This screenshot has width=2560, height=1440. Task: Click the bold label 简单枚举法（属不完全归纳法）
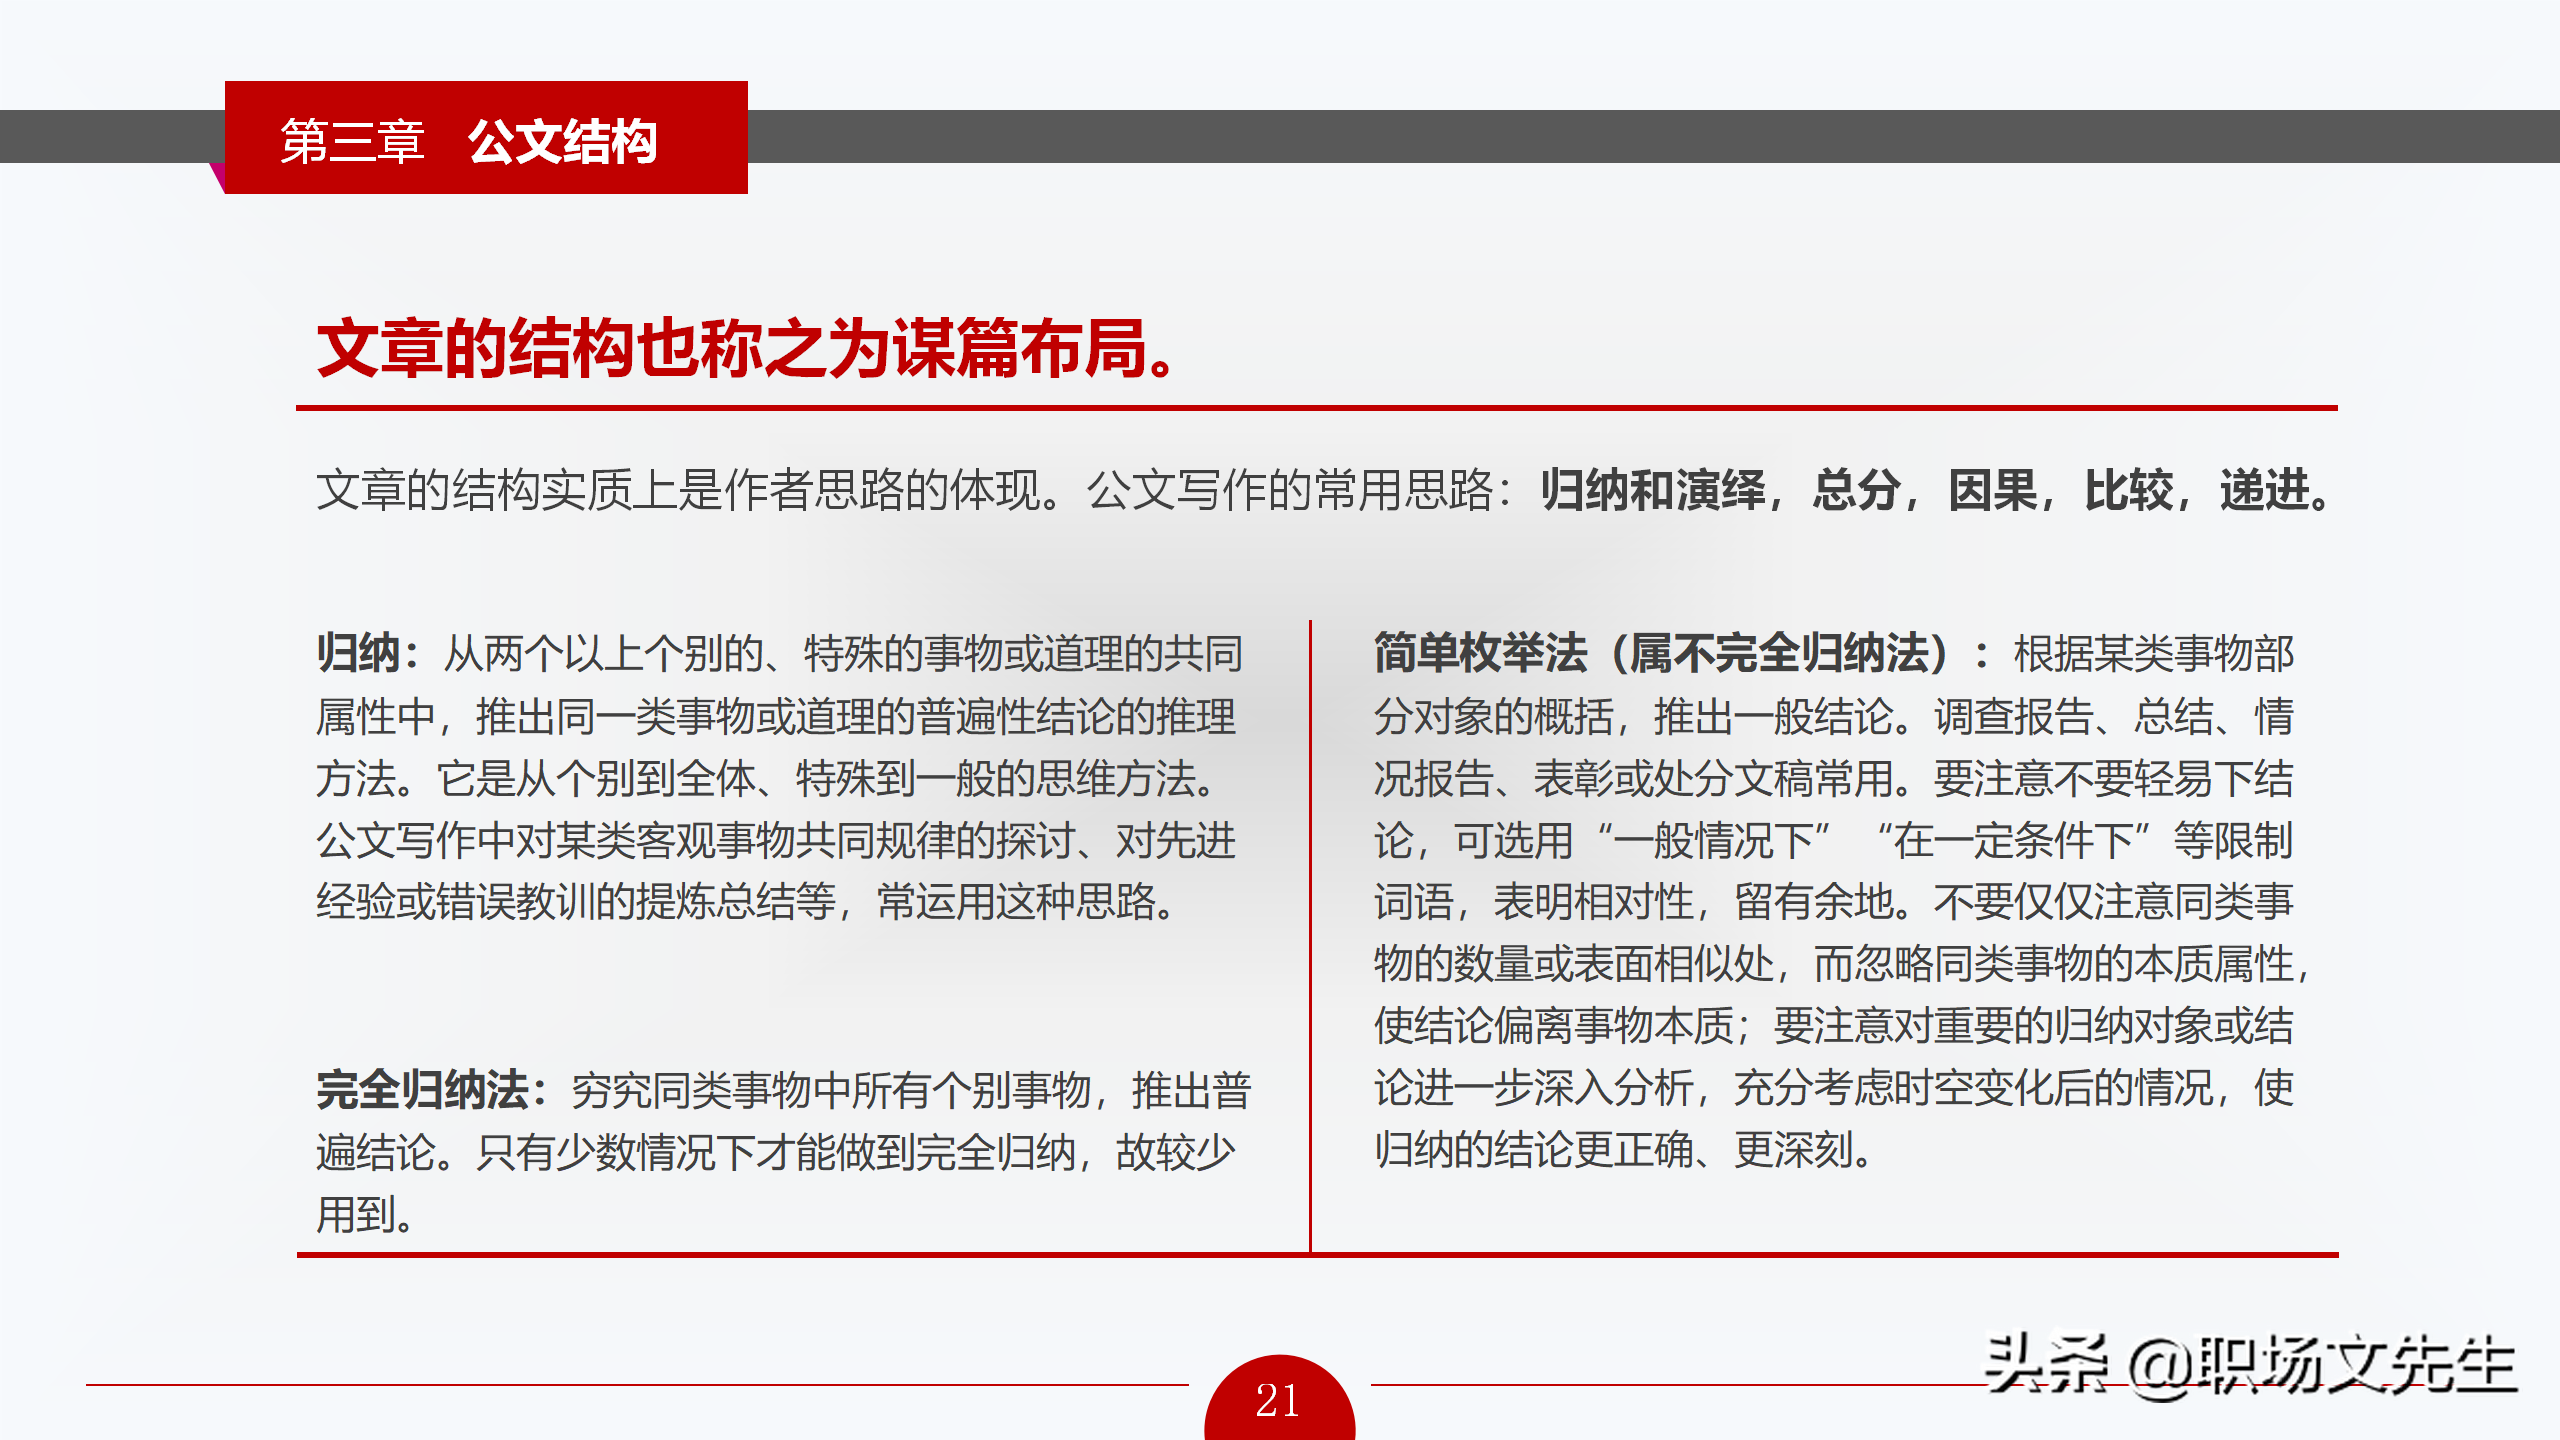(1660, 654)
